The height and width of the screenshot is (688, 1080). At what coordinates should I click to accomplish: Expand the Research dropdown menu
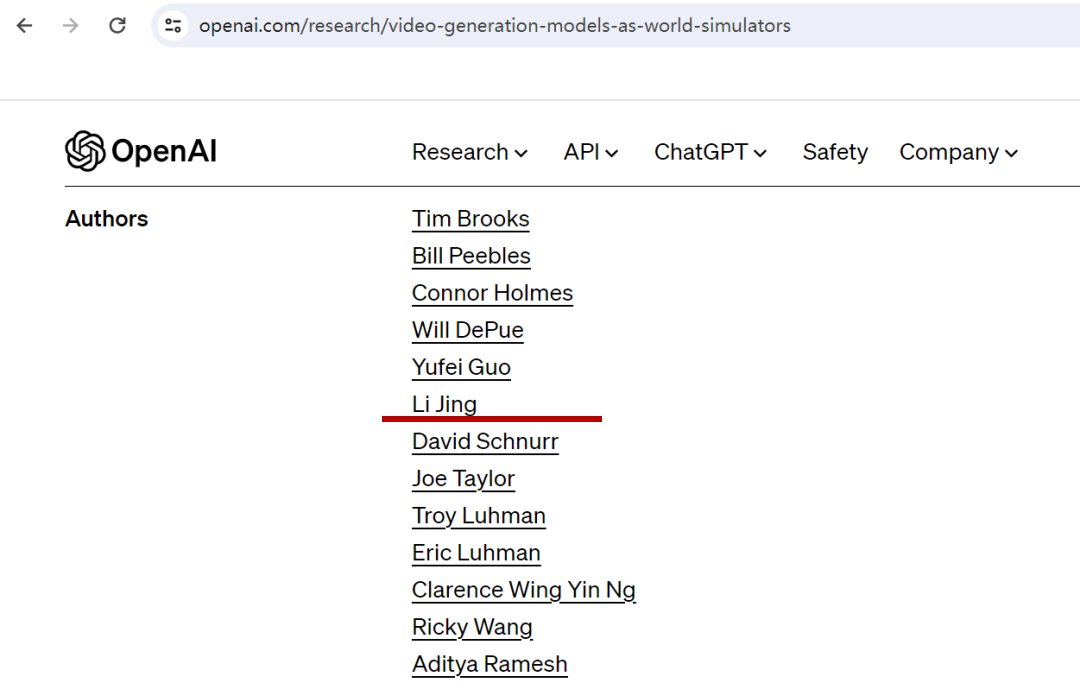pos(469,152)
